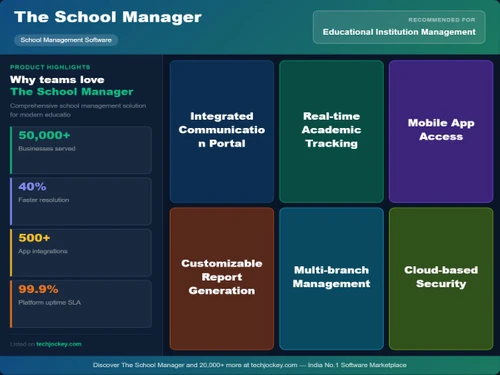
Task: Click the 'Why teams love' heading
Action: (57, 80)
